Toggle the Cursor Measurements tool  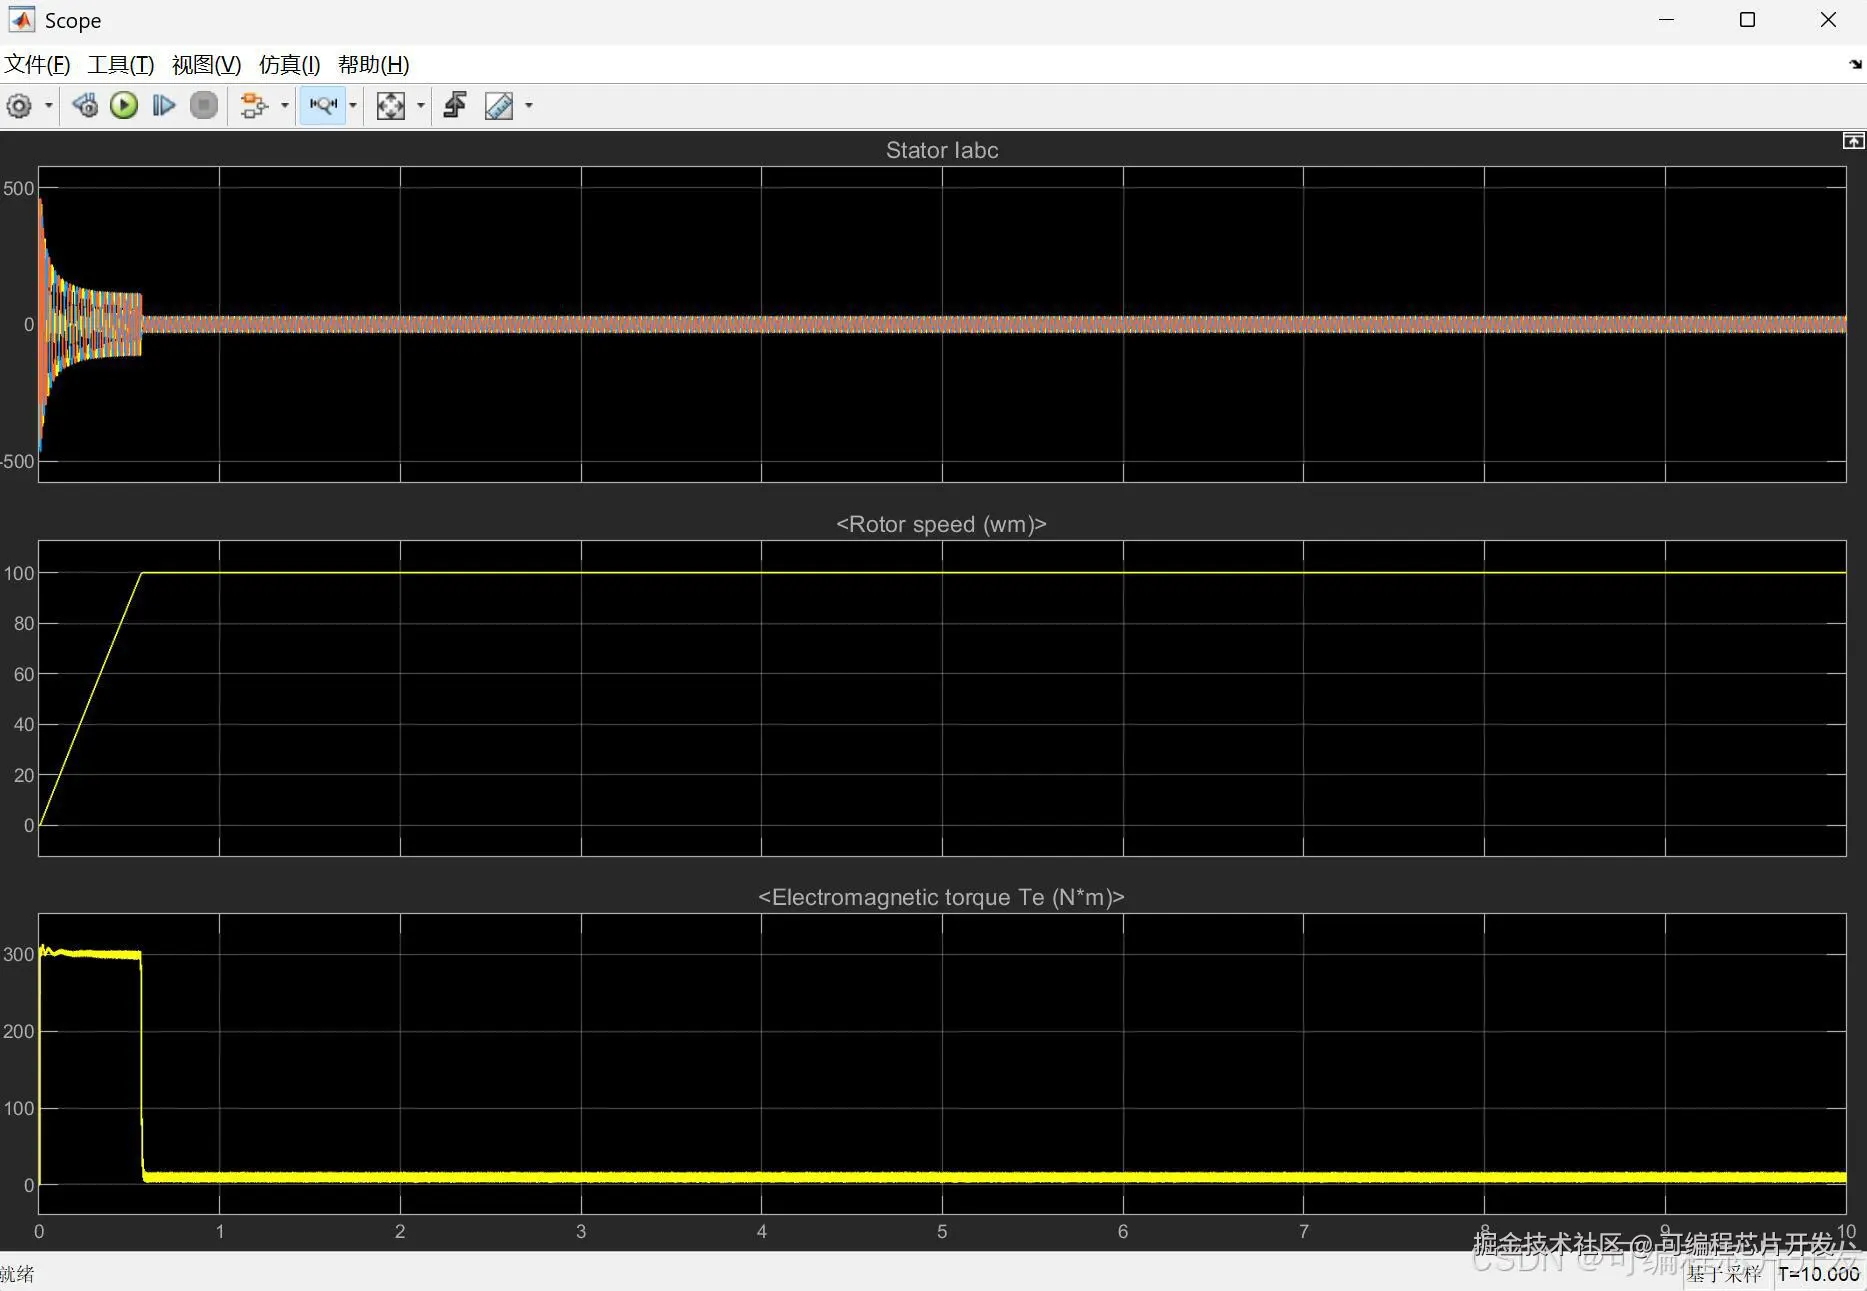pyautogui.click(x=498, y=105)
